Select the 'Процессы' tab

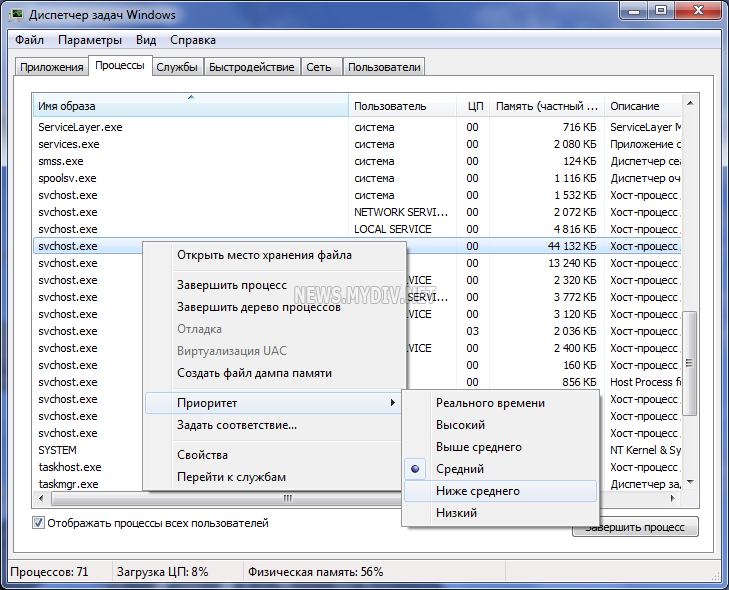tap(120, 66)
